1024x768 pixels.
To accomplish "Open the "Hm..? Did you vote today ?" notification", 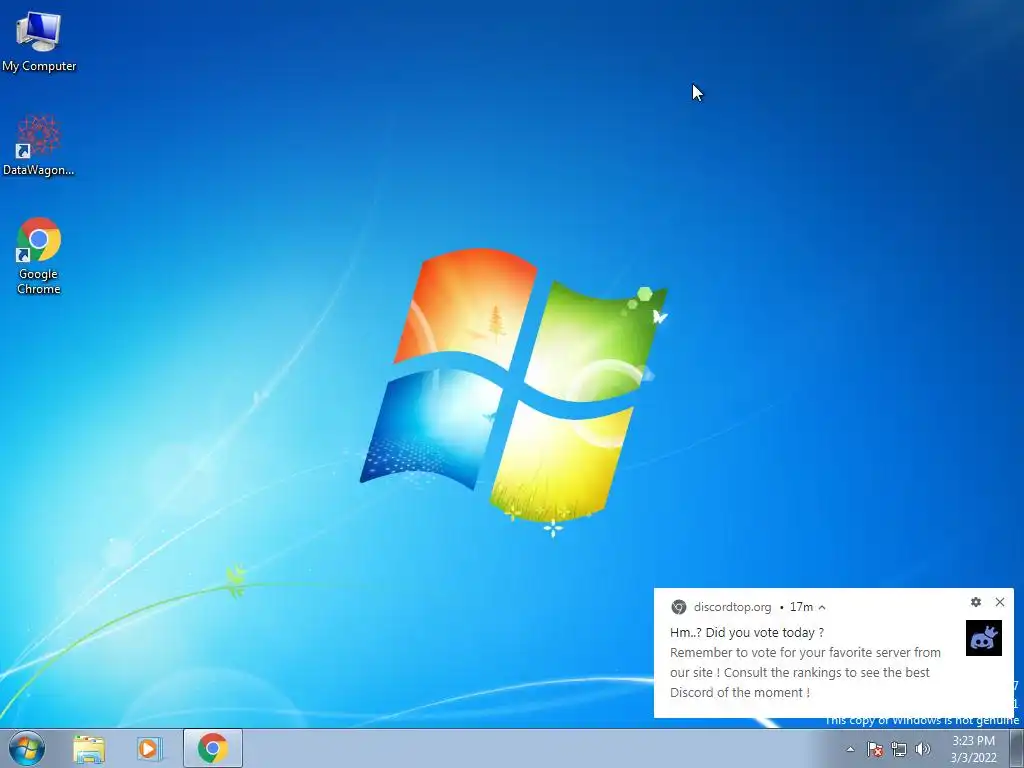I will click(x=746, y=633).
